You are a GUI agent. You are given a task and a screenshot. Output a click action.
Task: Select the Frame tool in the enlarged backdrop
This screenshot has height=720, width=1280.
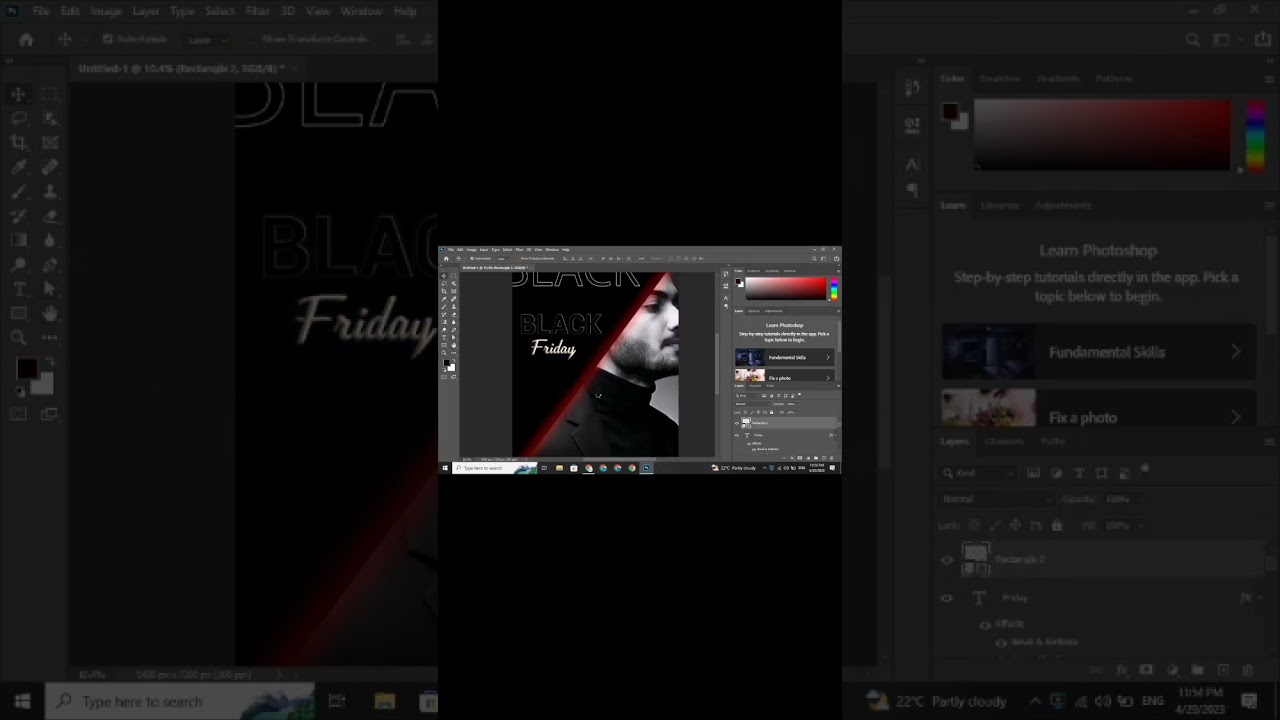click(x=50, y=143)
